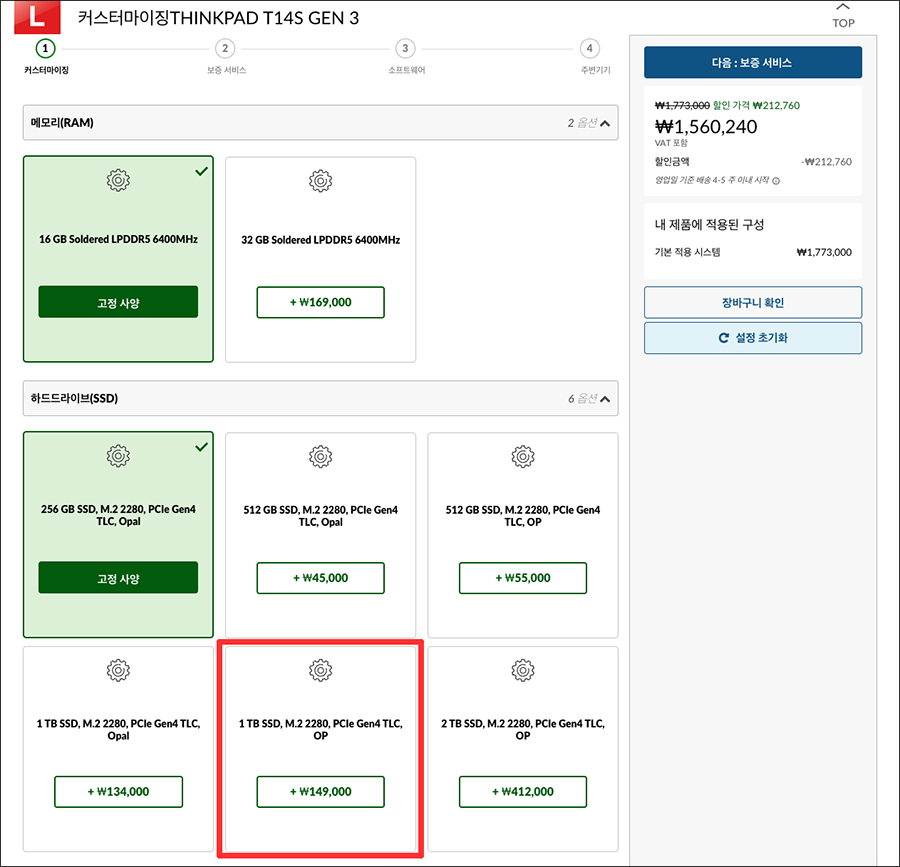Click gear icon on 1 TB OP SSD card
Viewport: 900px width, 867px height.
click(320, 670)
